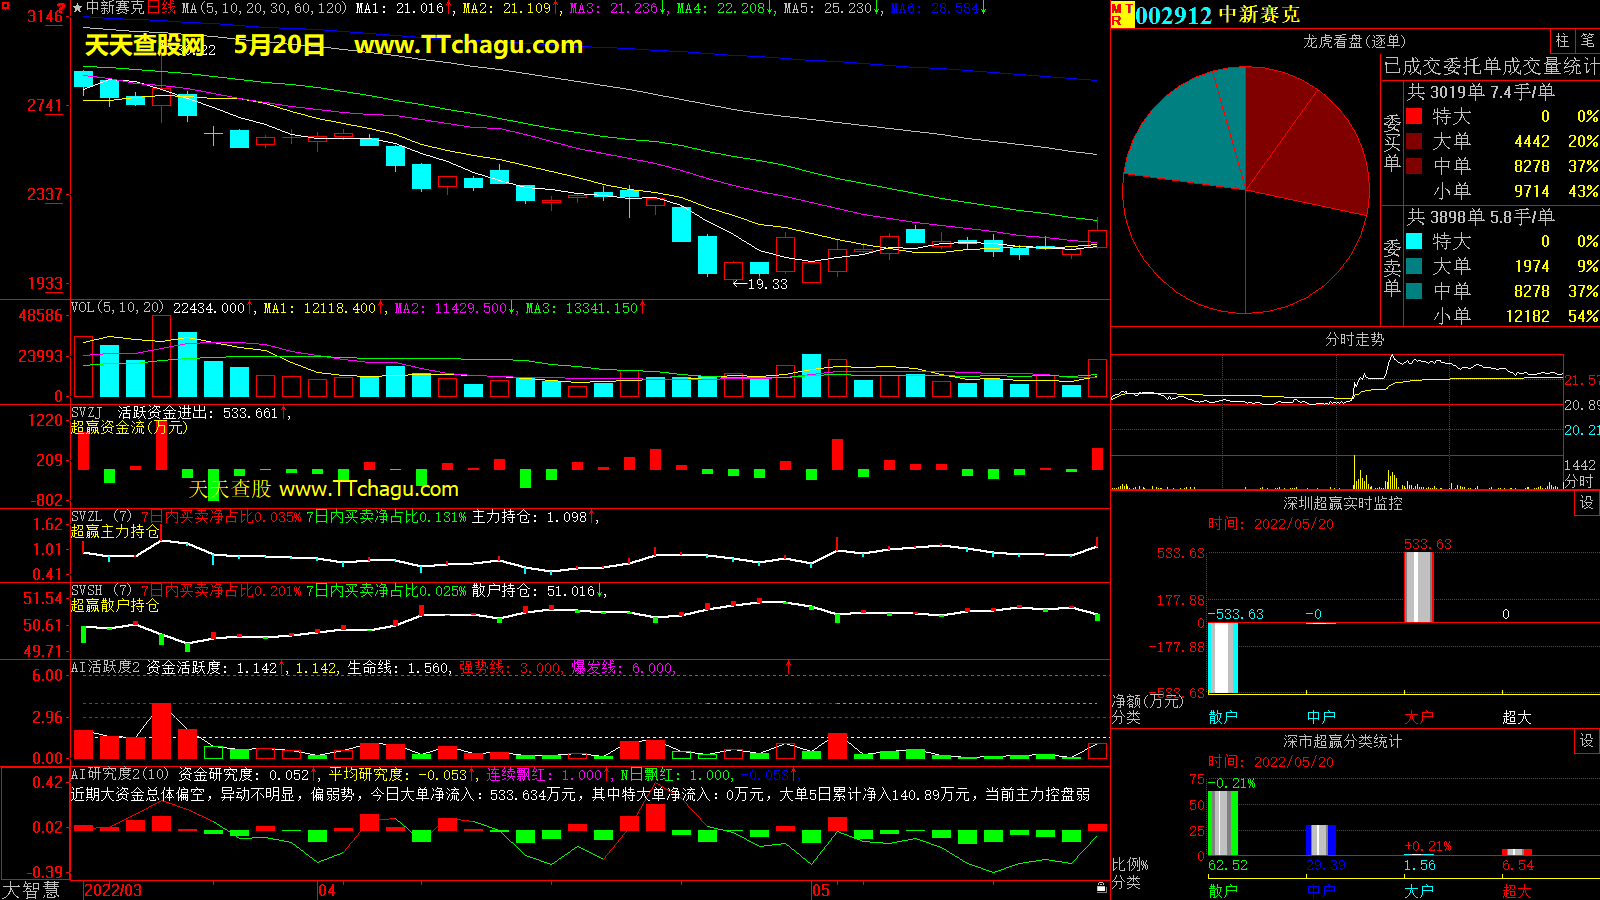Click the 日线 period label
1600x900 pixels.
(161, 8)
